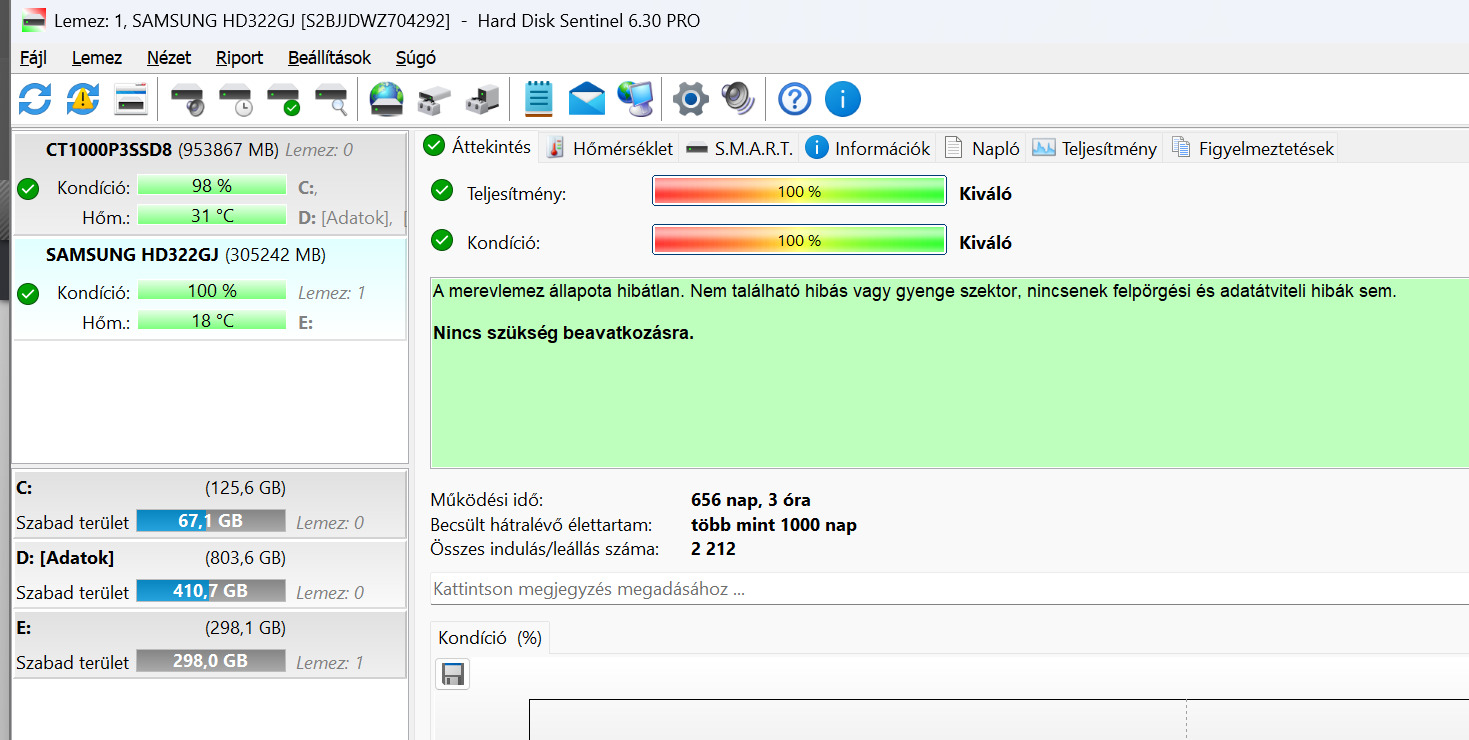Screen dimensions: 1469x740
Task: Click the 'Működési idő:' label
Action: [487, 500]
